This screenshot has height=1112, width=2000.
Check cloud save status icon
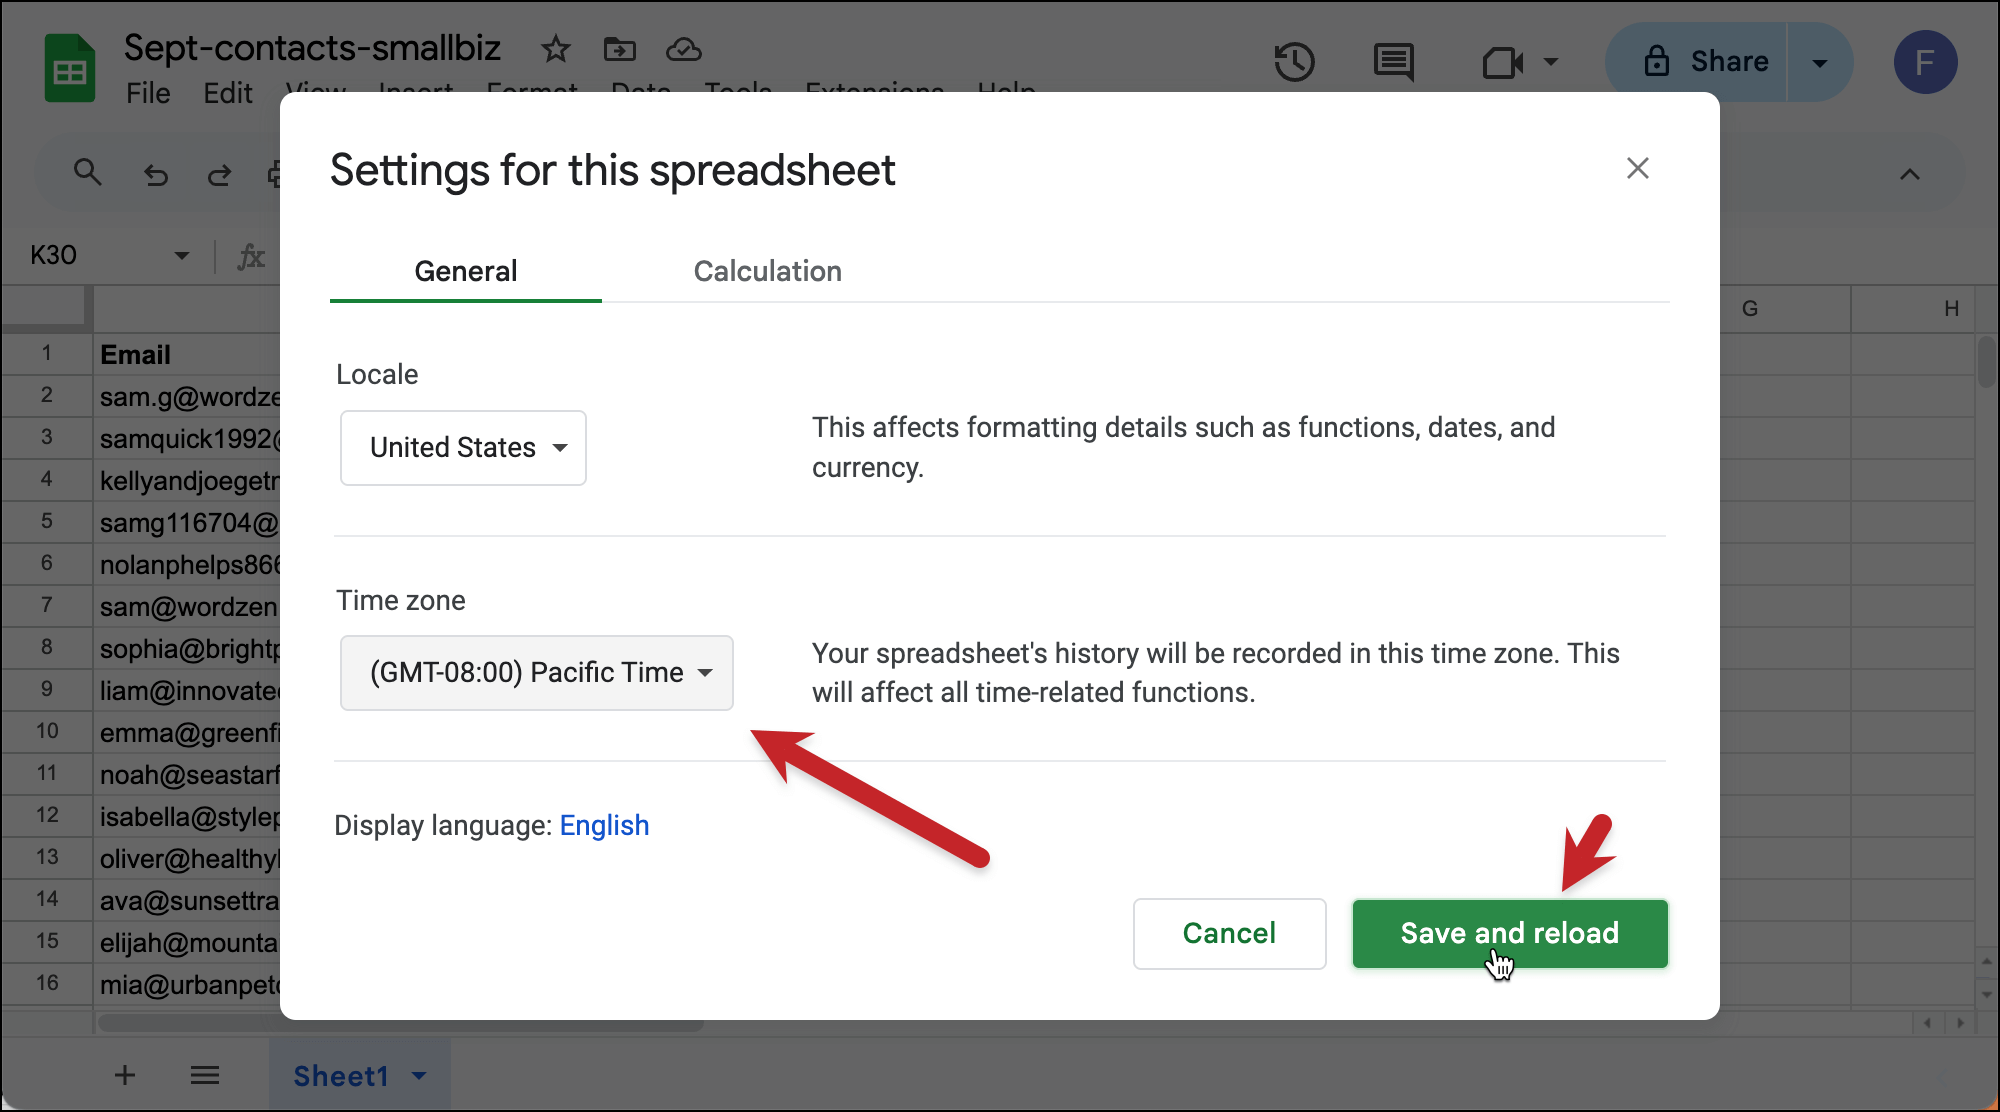click(684, 48)
